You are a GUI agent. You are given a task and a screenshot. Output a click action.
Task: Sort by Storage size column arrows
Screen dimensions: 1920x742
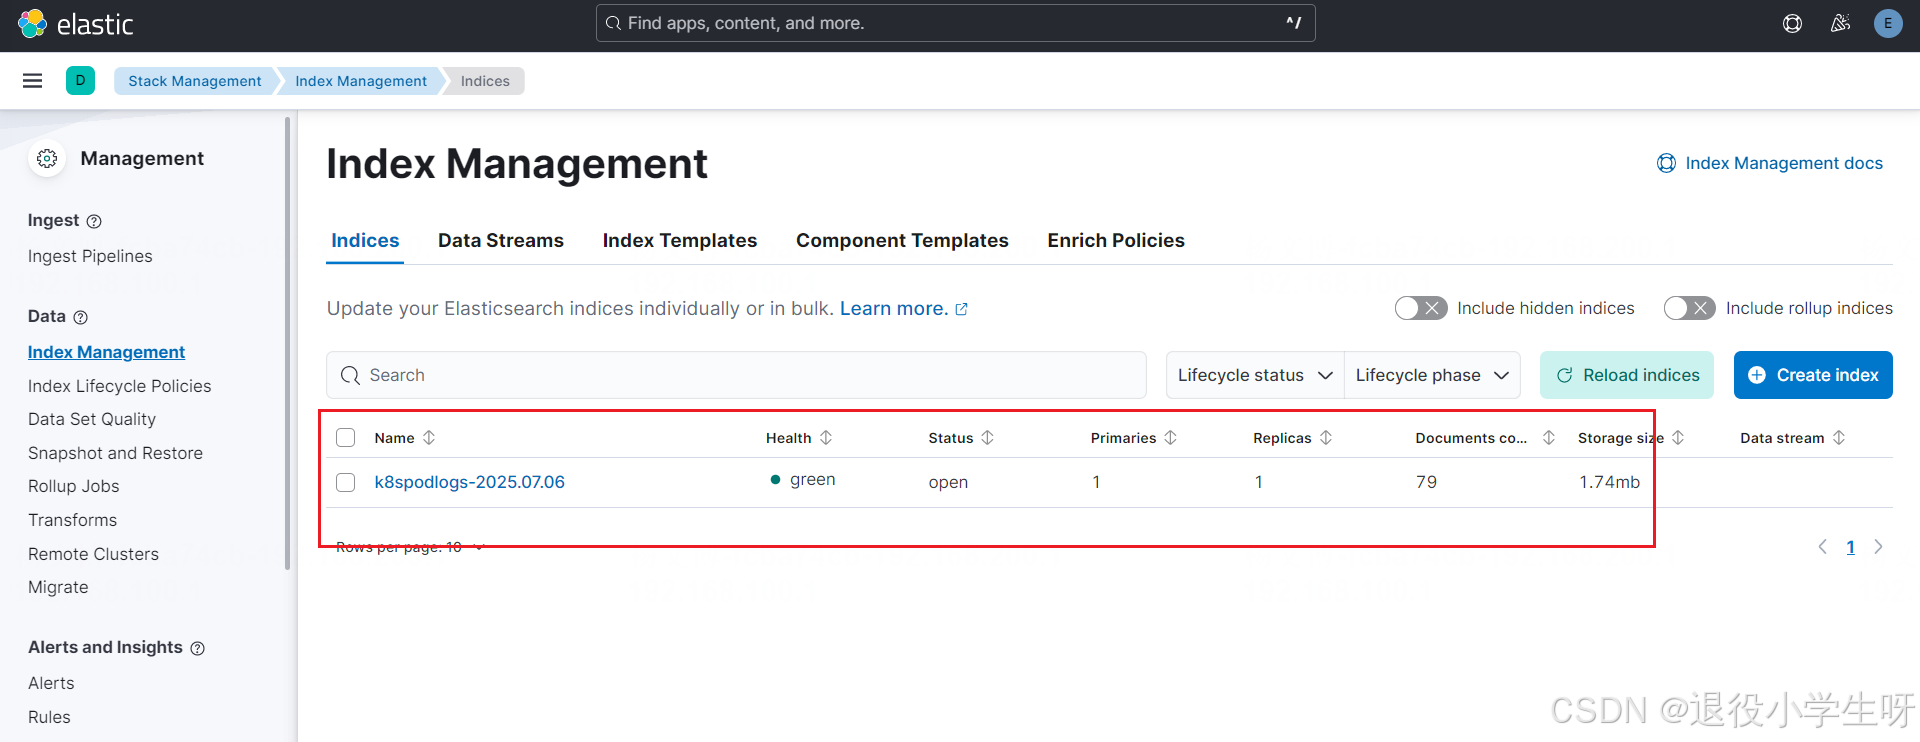1678,438
